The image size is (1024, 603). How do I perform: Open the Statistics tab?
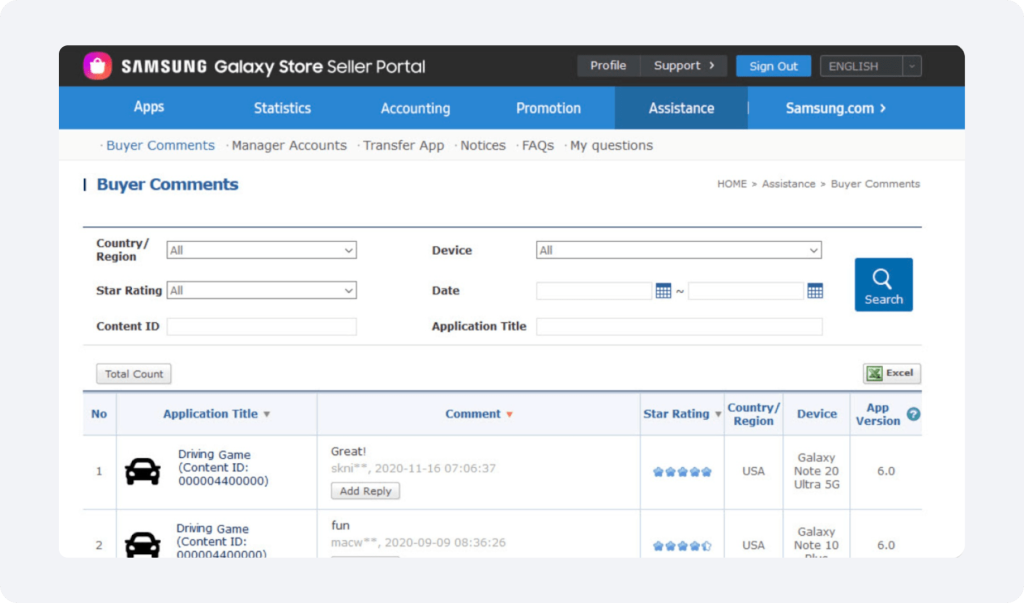[282, 108]
